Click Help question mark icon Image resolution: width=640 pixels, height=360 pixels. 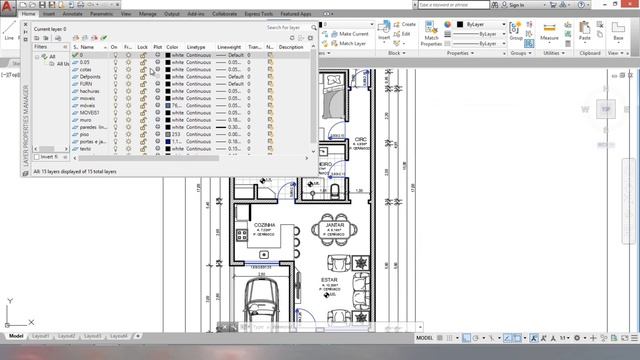[x=581, y=5]
